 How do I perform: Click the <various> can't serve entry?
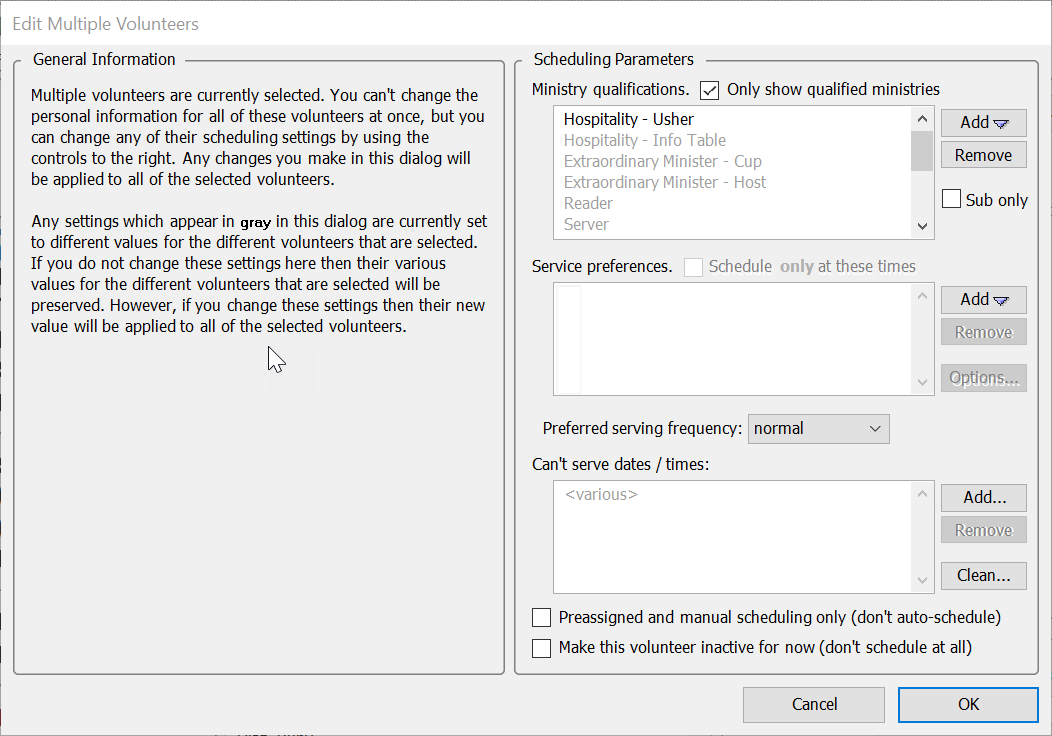601,495
